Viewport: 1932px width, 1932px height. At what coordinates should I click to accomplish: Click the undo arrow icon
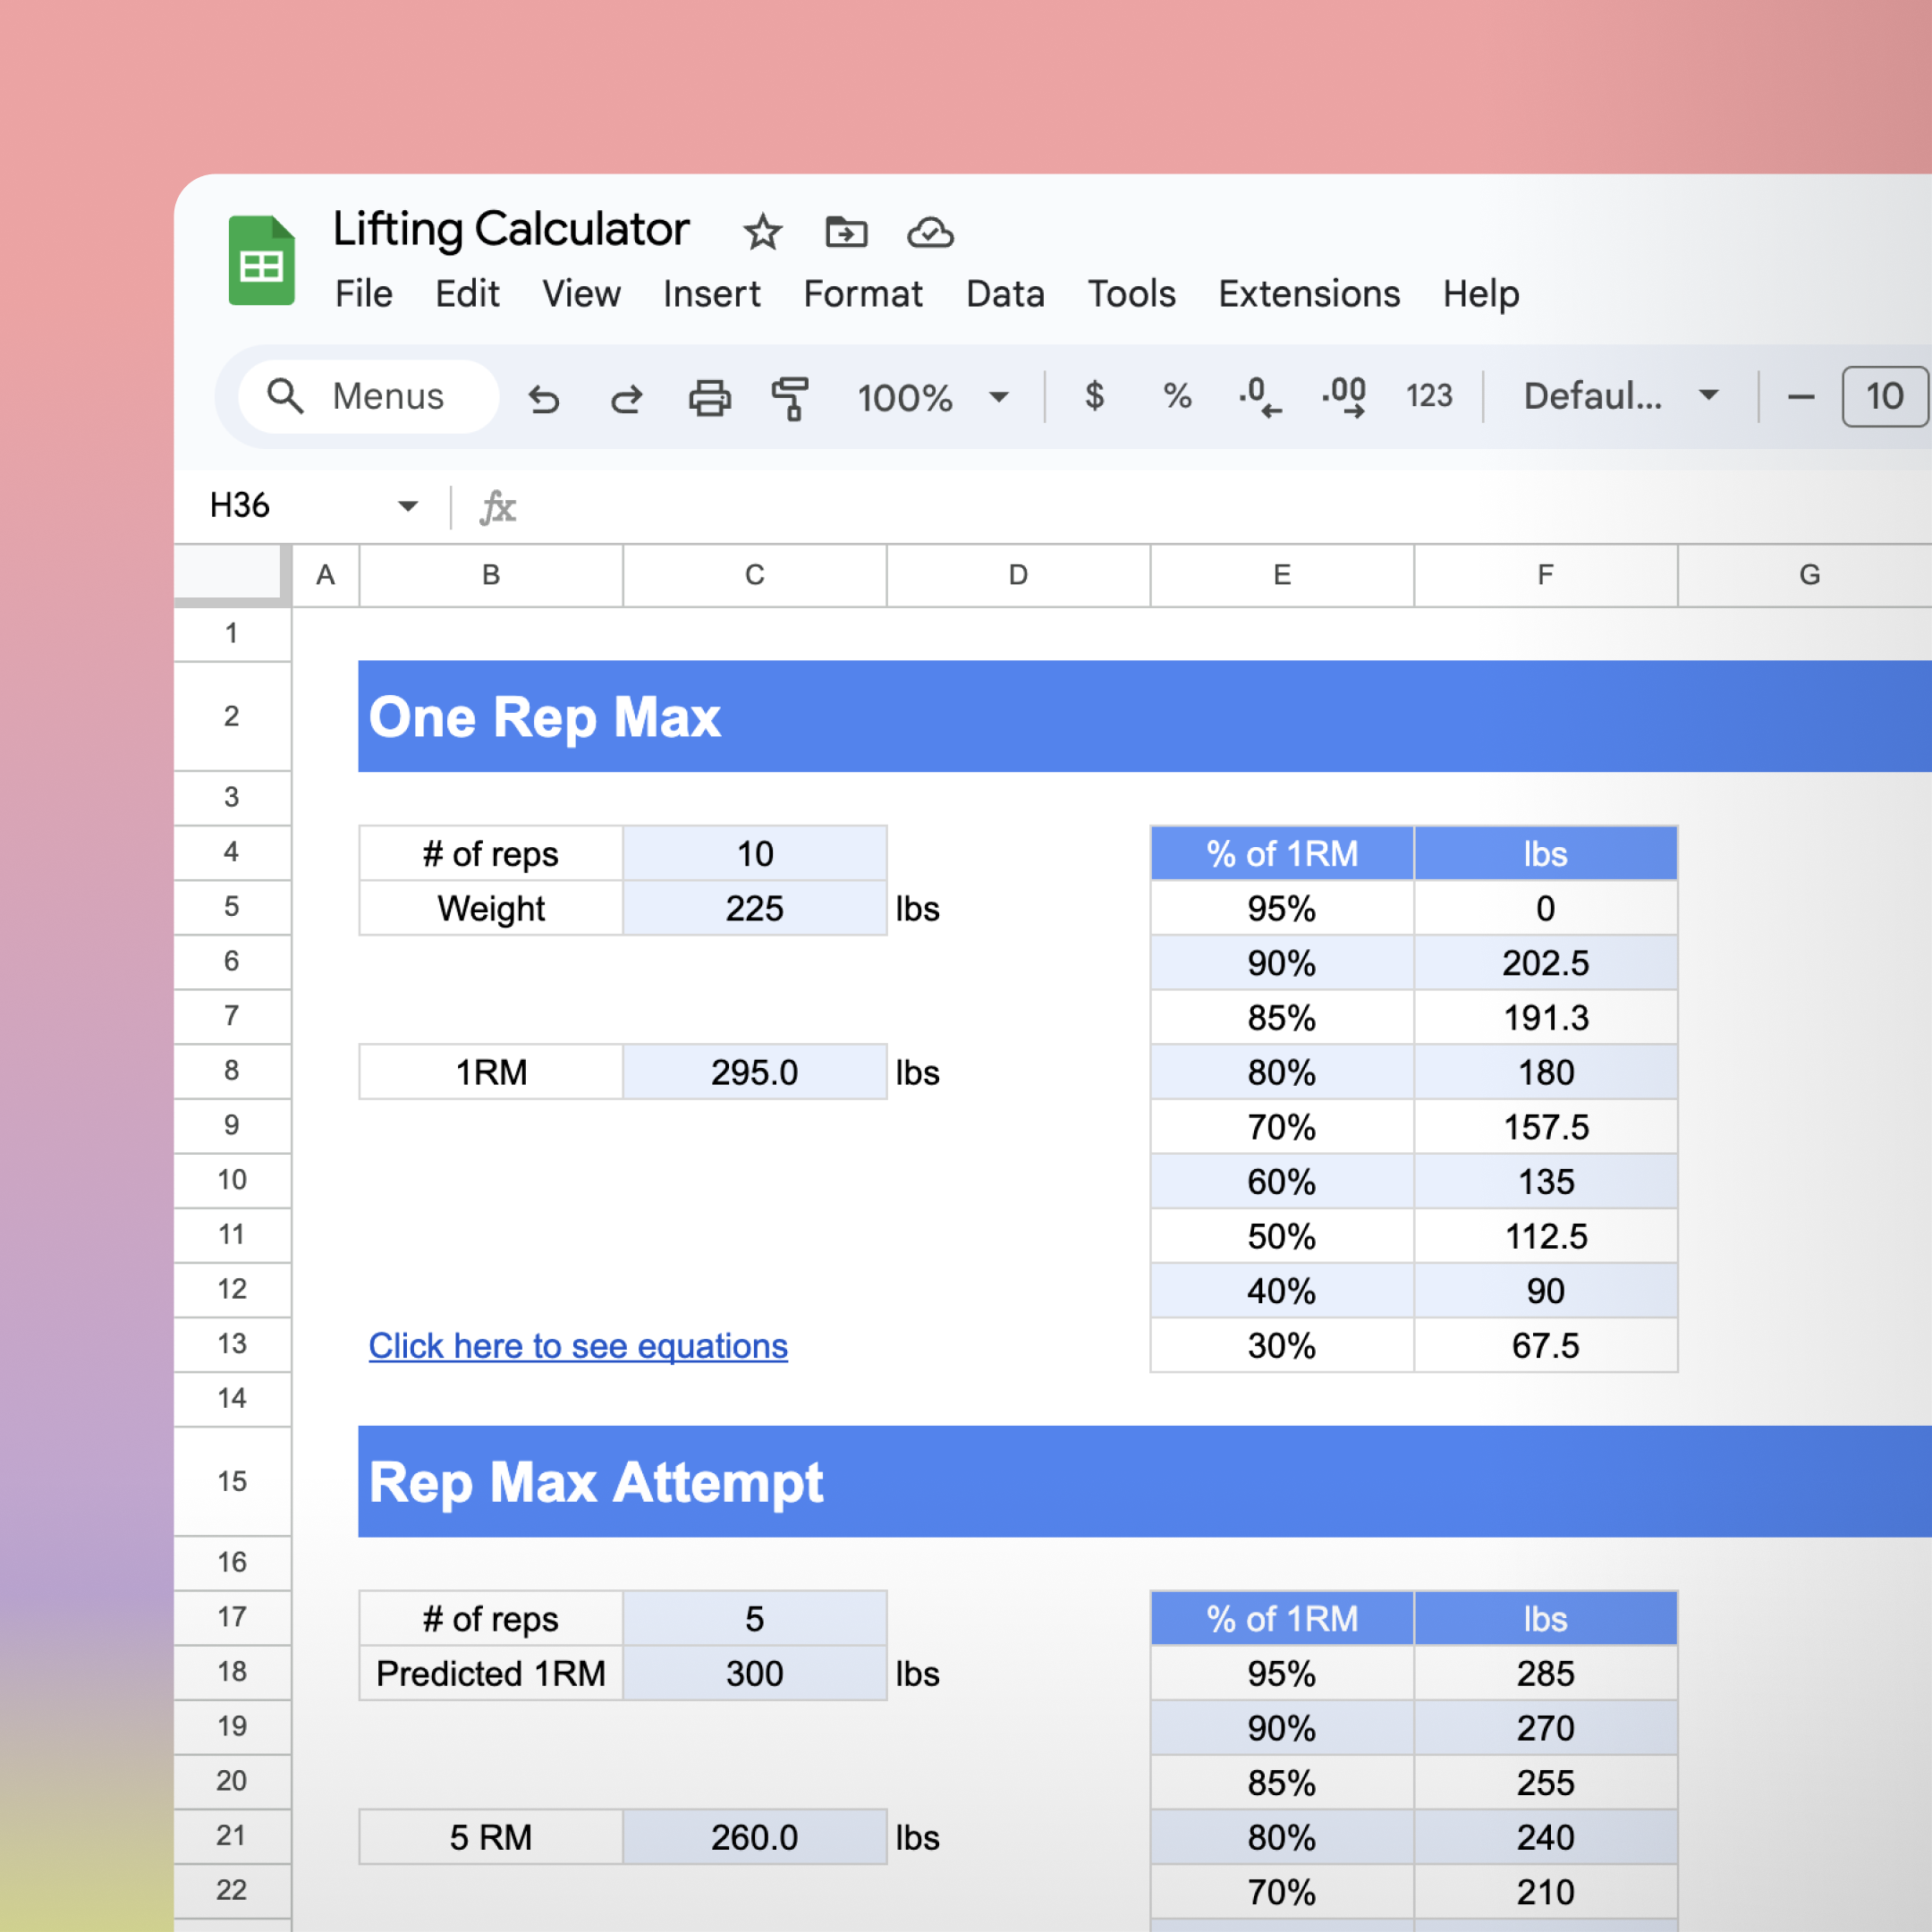coord(544,398)
